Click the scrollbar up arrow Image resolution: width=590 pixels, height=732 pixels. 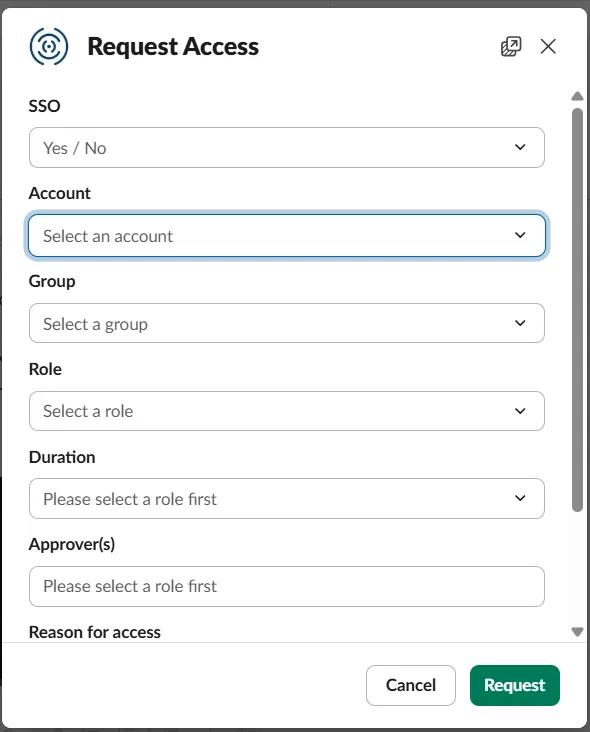(x=577, y=96)
